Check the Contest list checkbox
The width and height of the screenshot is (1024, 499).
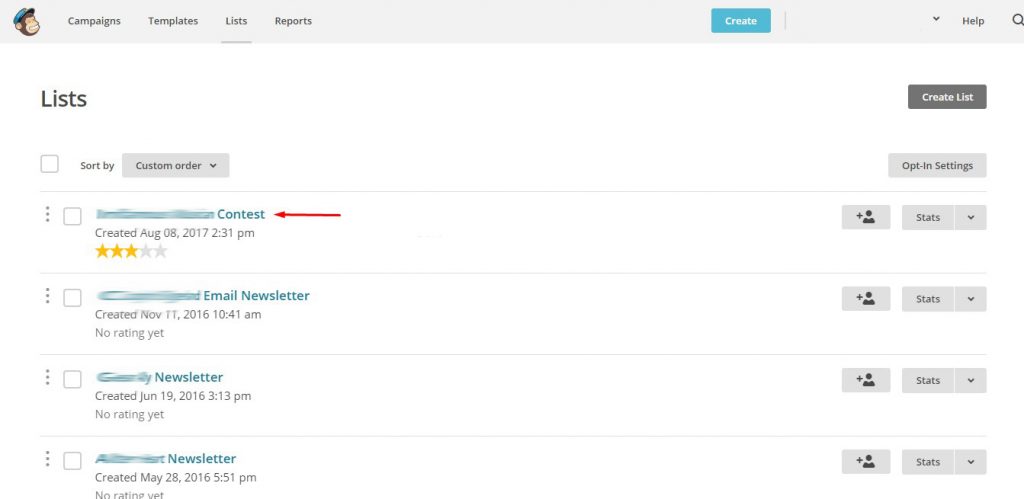[72, 216]
